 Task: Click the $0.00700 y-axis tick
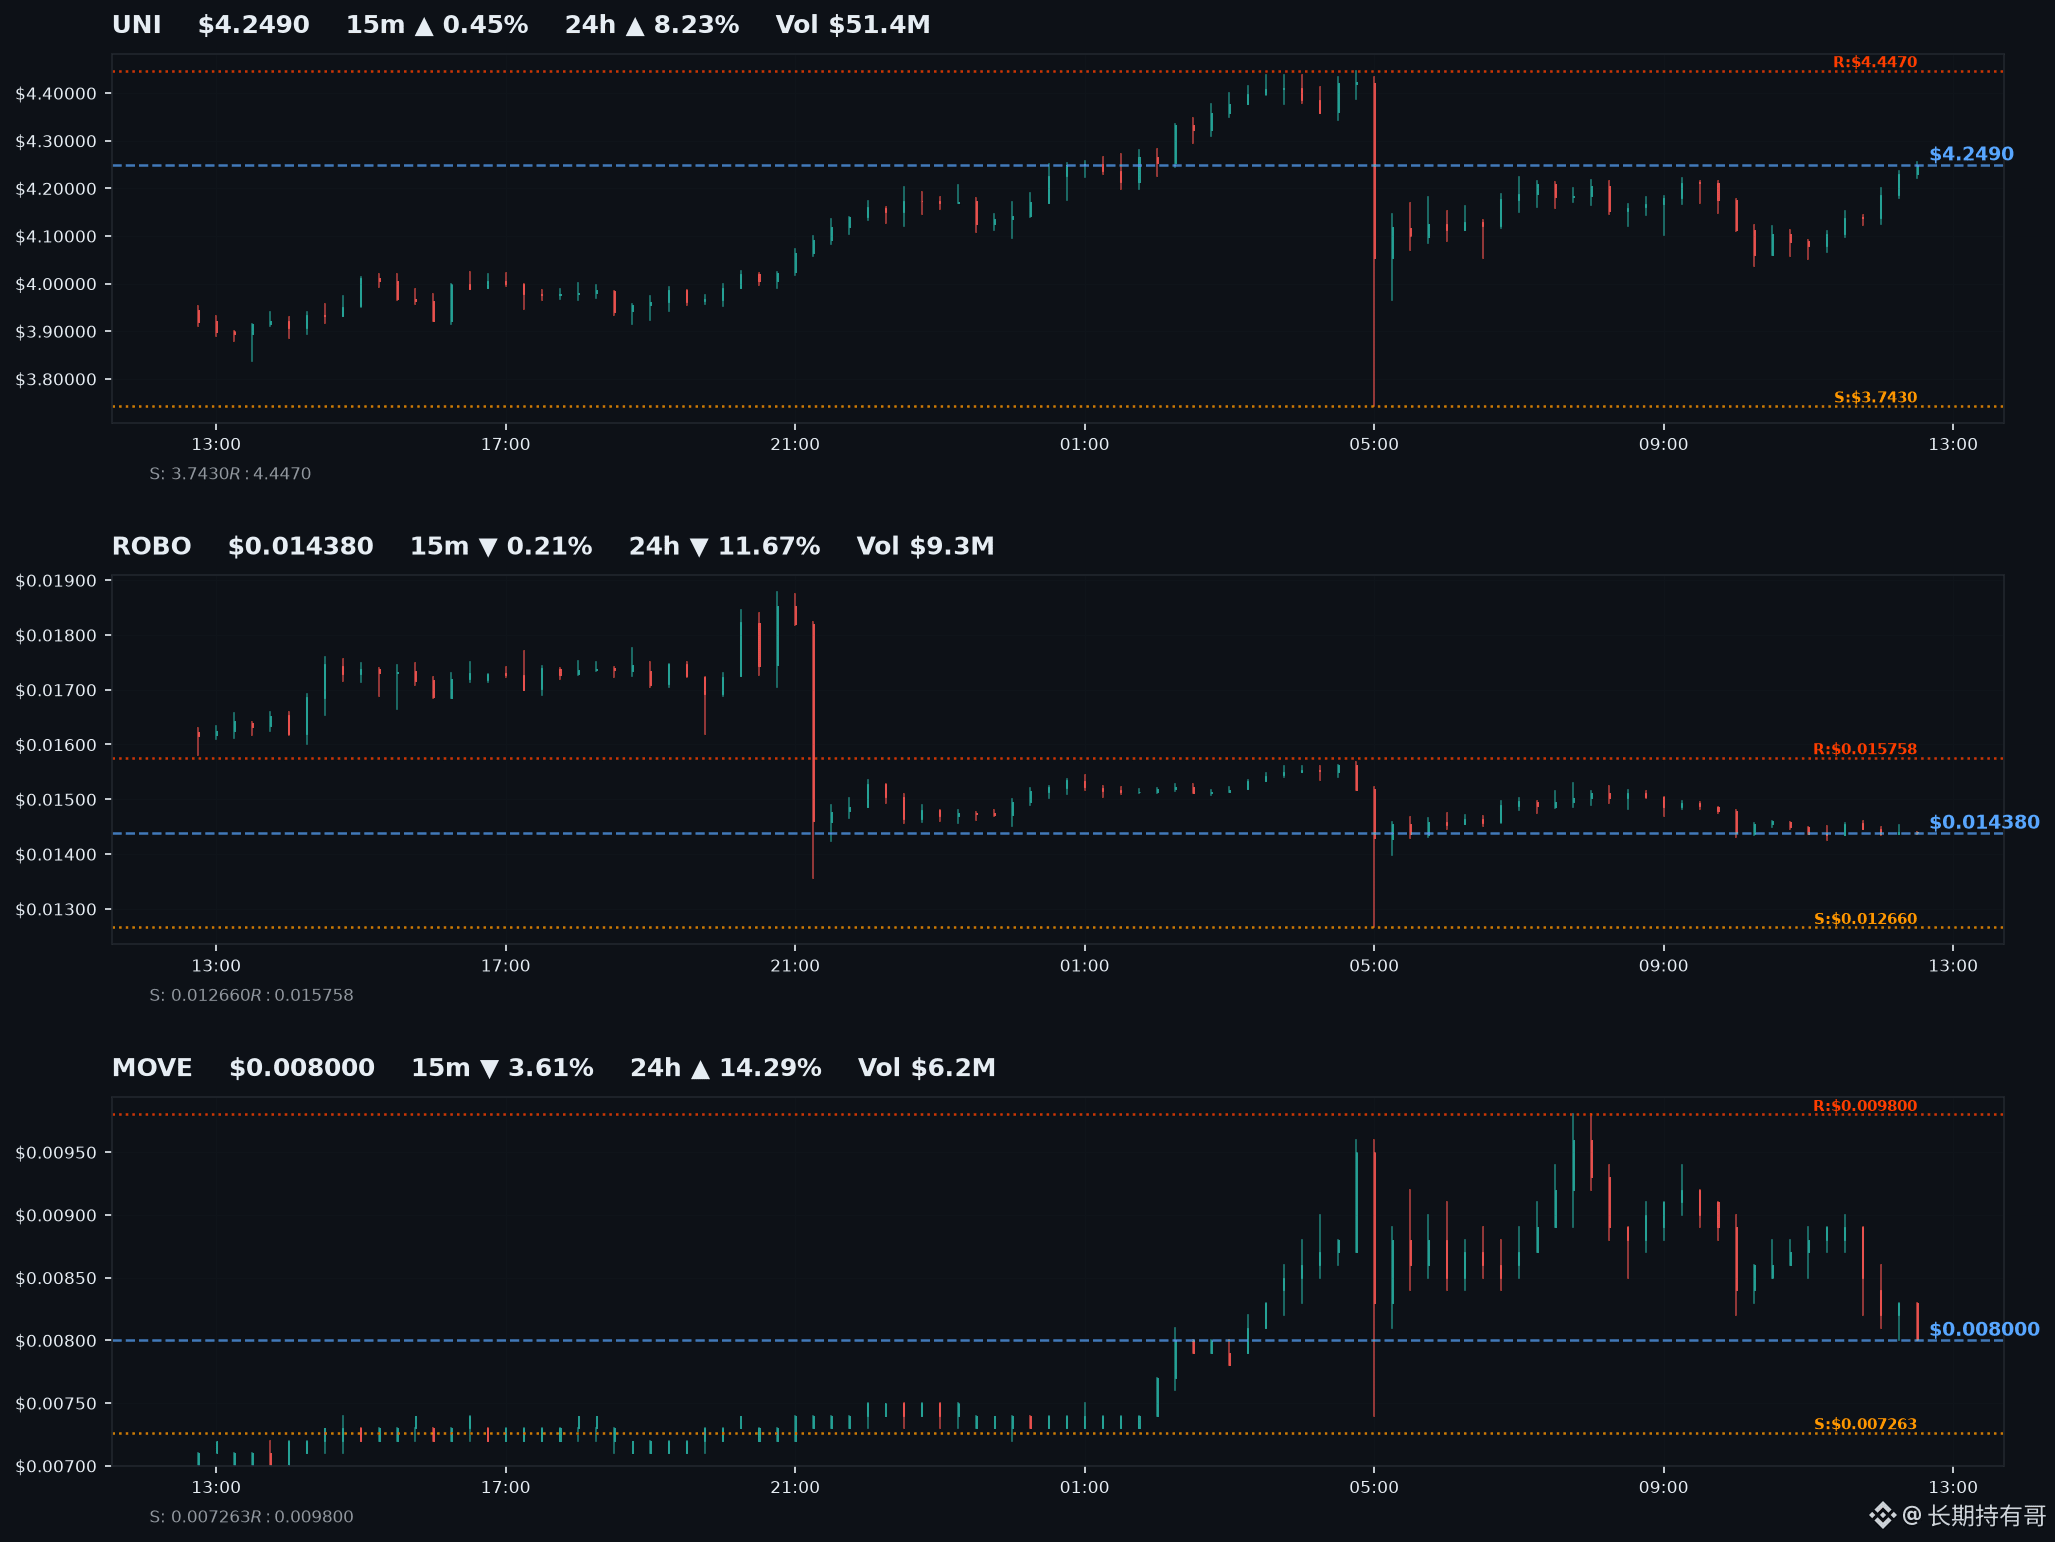tap(56, 1467)
